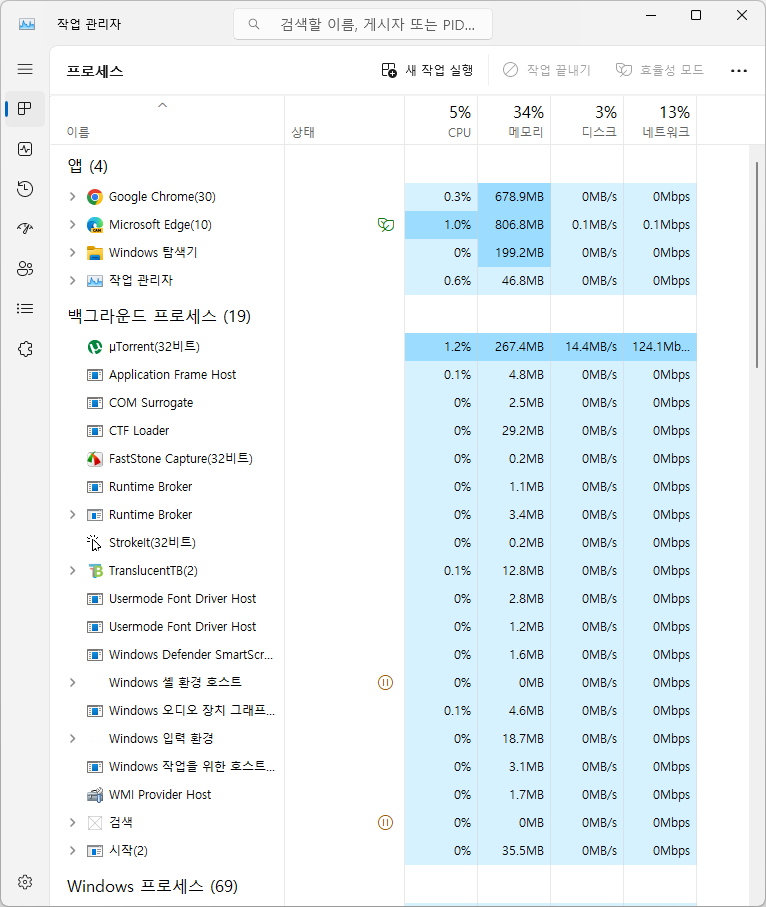Expand the Microsoft Edge(10) process group

(x=72, y=224)
